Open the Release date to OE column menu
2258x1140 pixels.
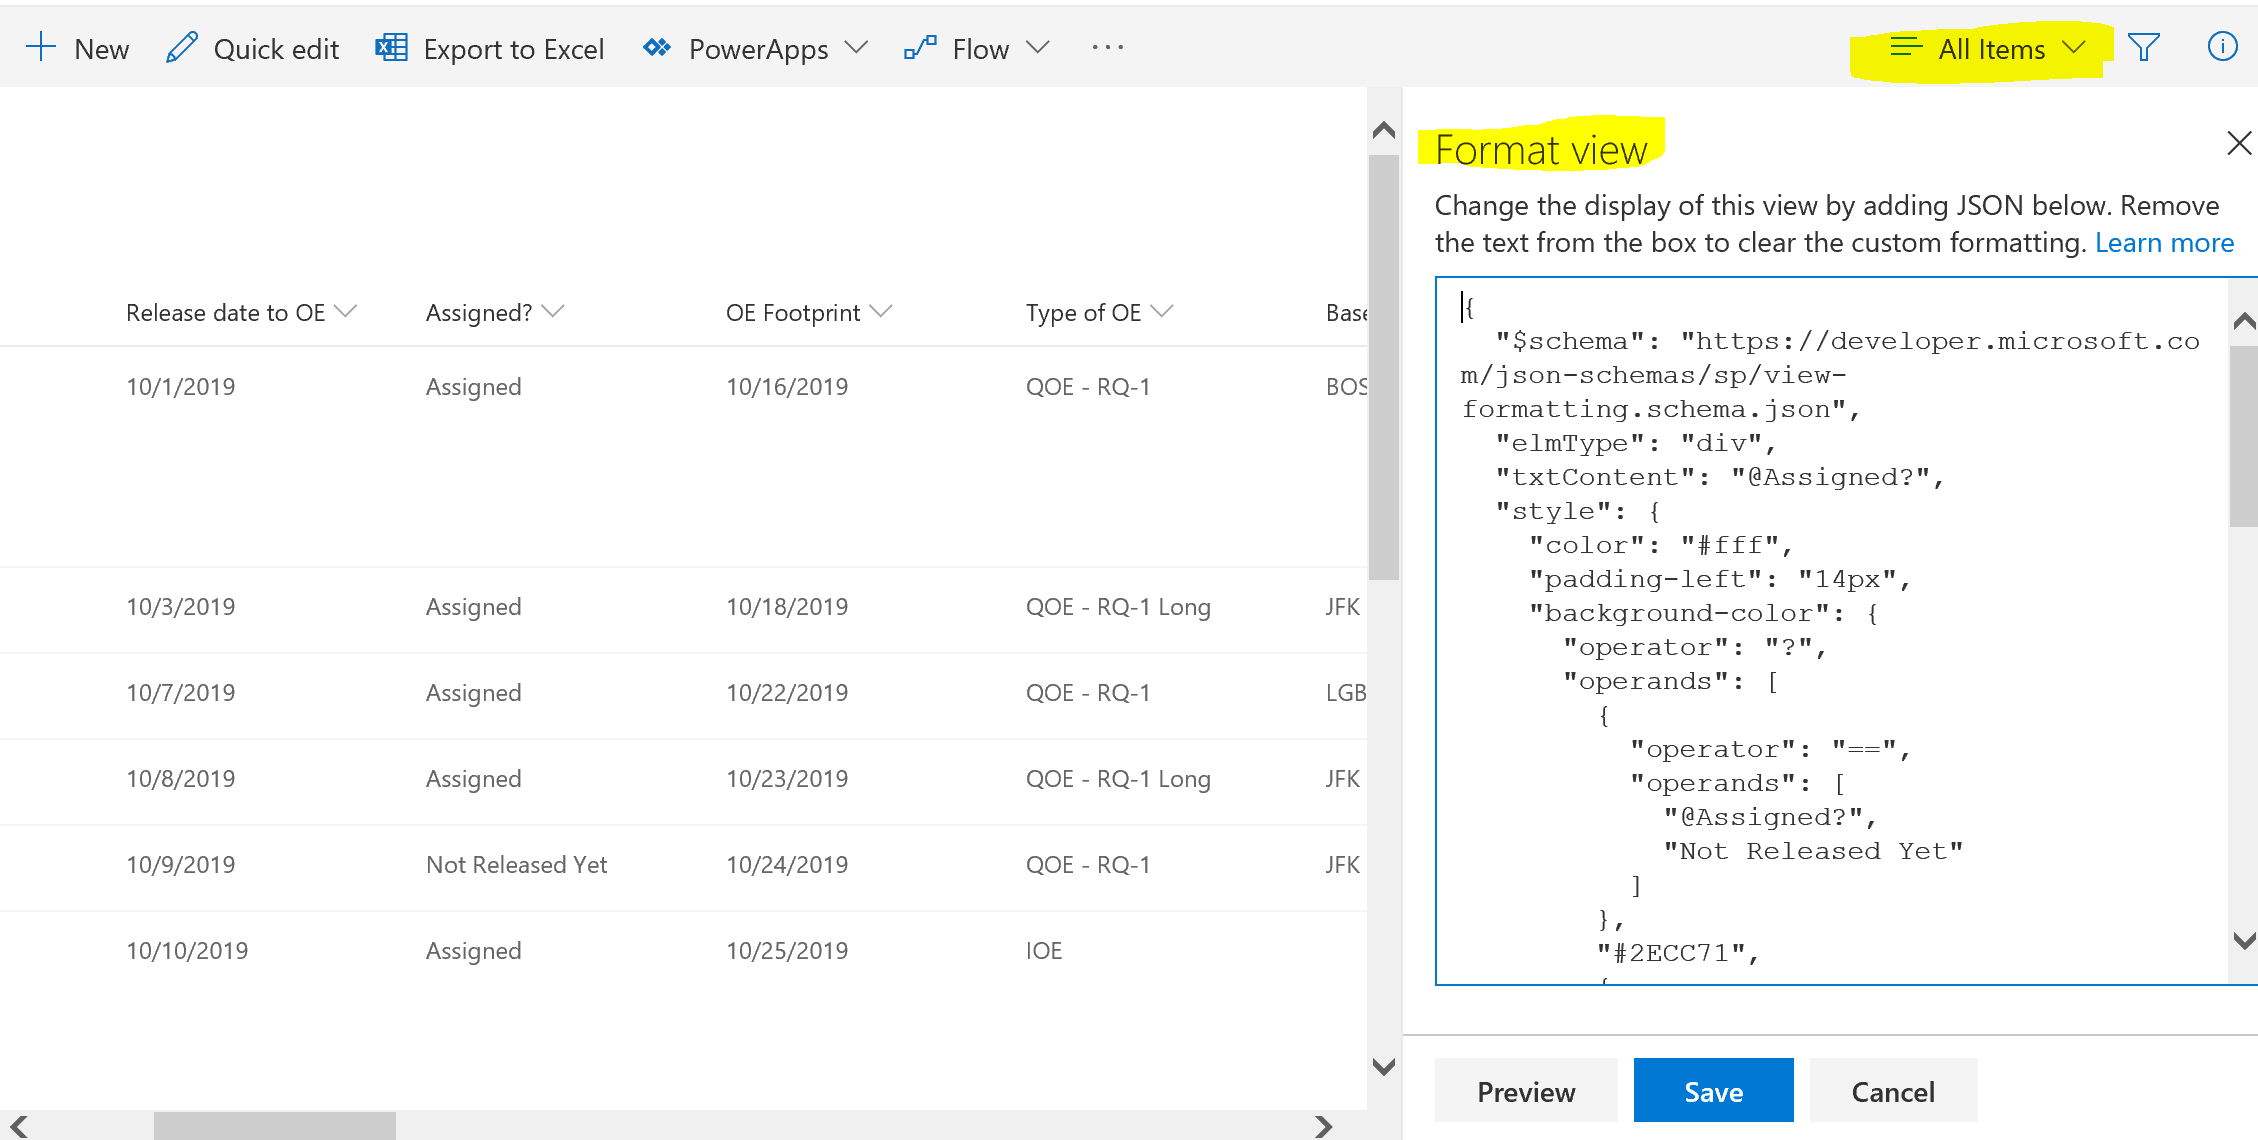(346, 311)
